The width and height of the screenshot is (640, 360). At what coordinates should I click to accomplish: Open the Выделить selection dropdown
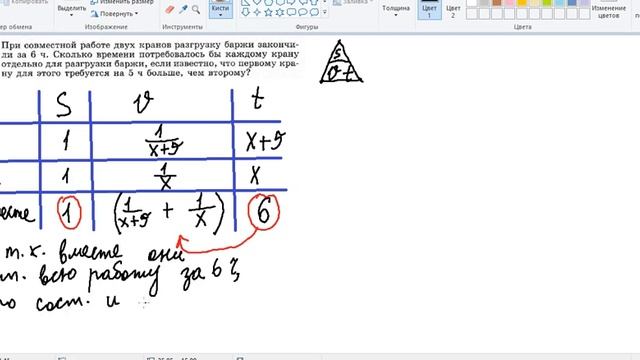pyautogui.click(x=71, y=10)
